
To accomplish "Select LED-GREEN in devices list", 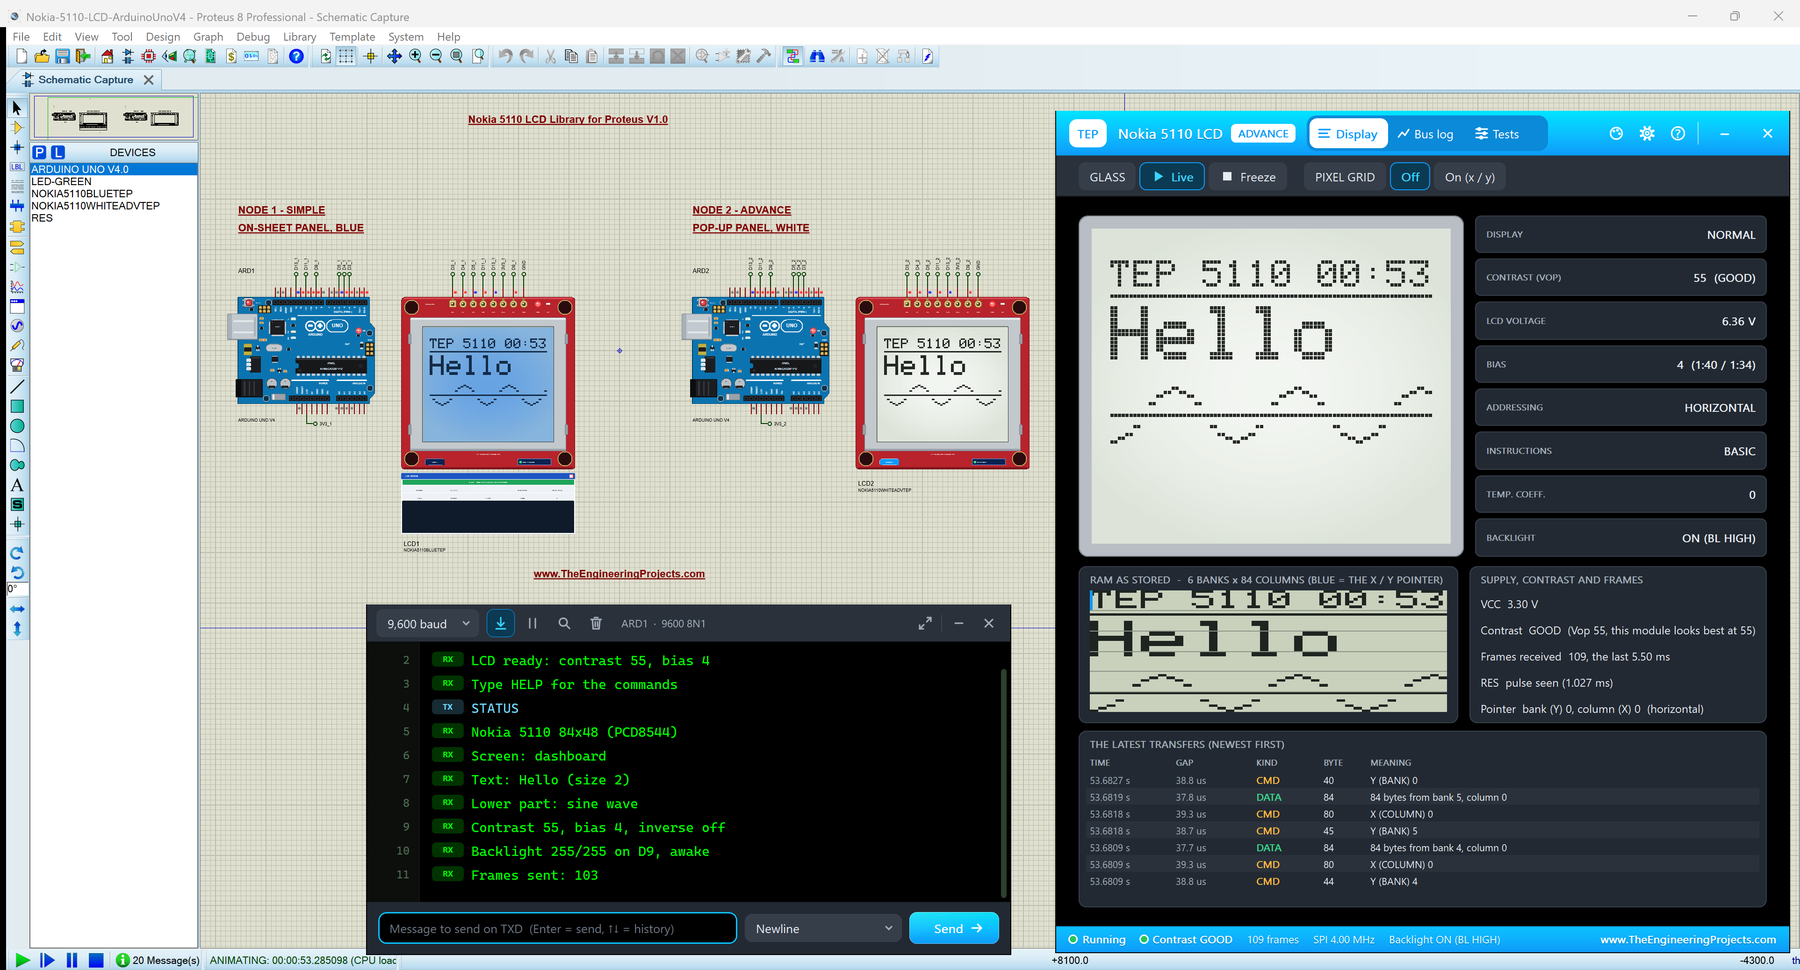I will click(x=62, y=182).
